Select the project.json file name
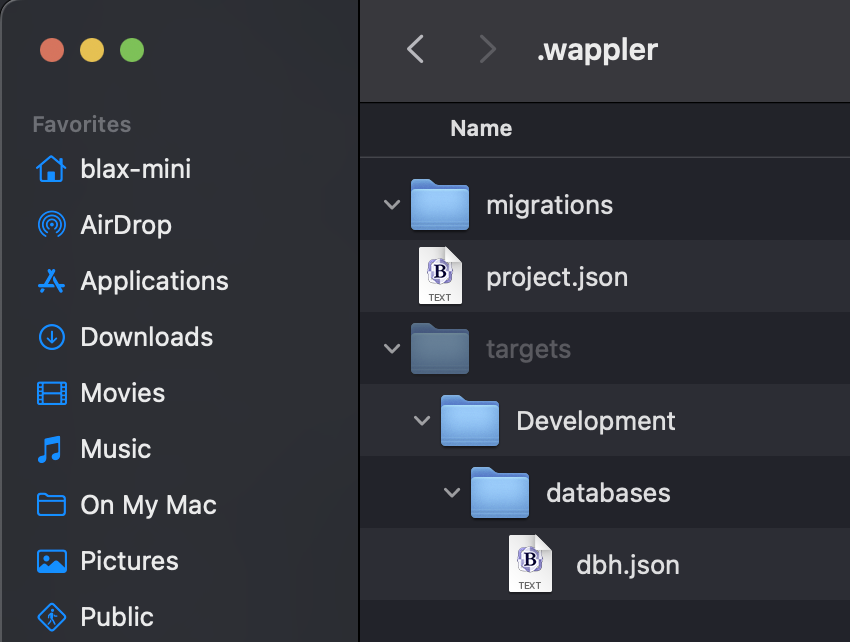This screenshot has height=642, width=850. point(557,278)
